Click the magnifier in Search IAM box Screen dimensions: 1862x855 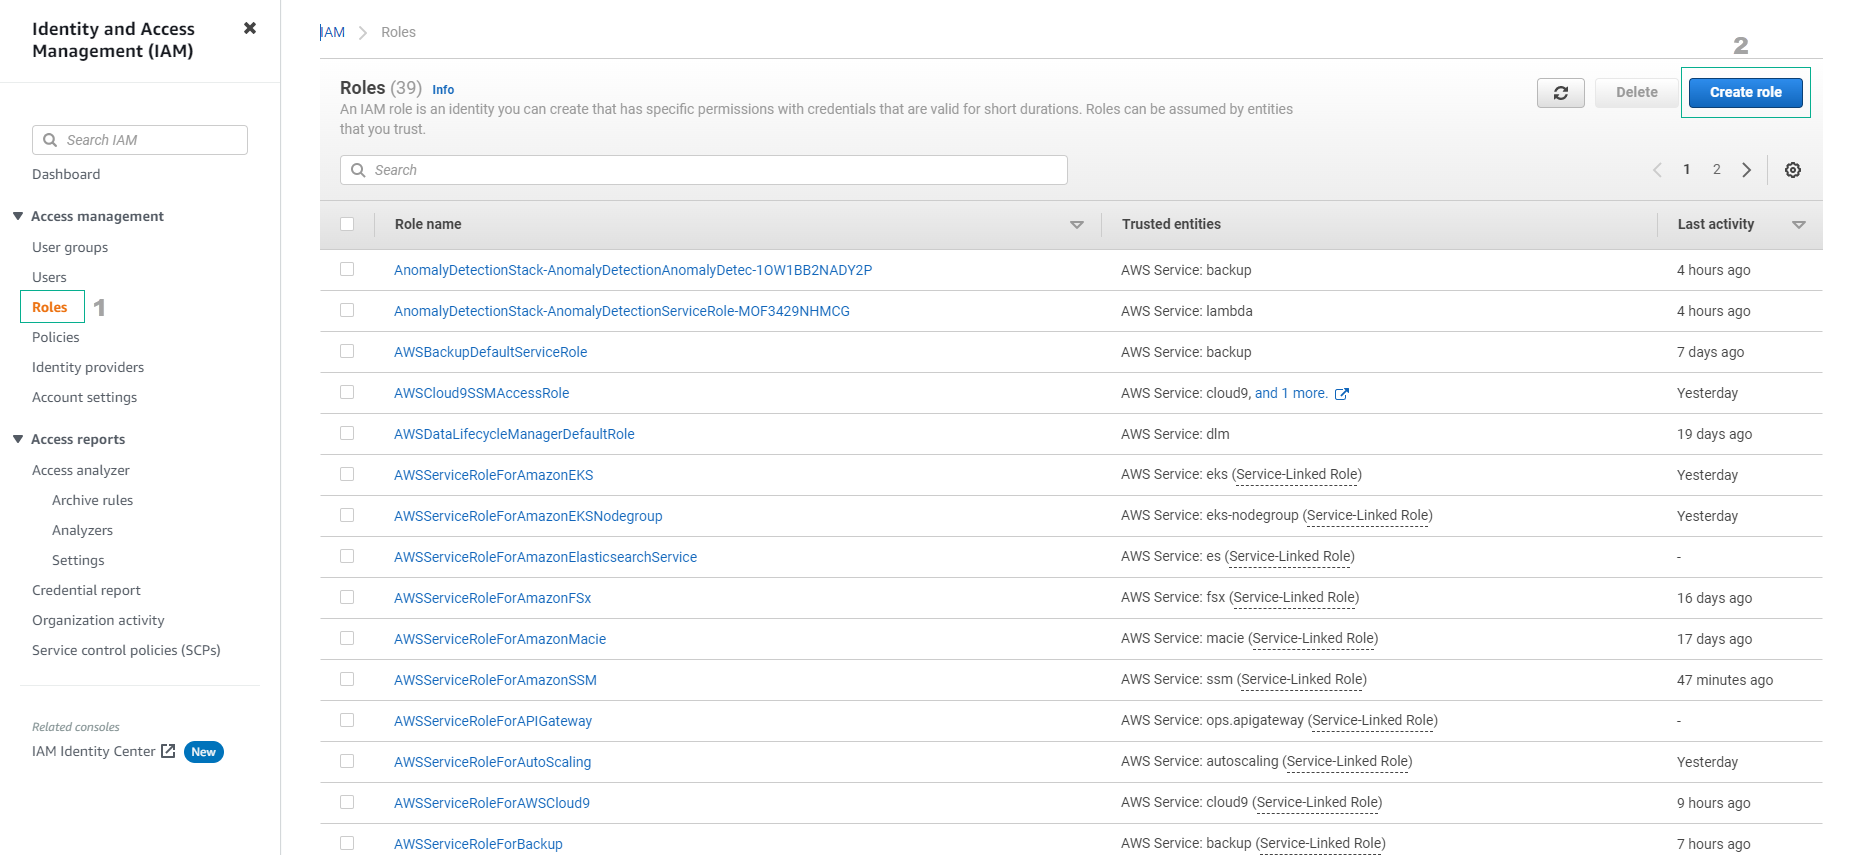point(50,140)
